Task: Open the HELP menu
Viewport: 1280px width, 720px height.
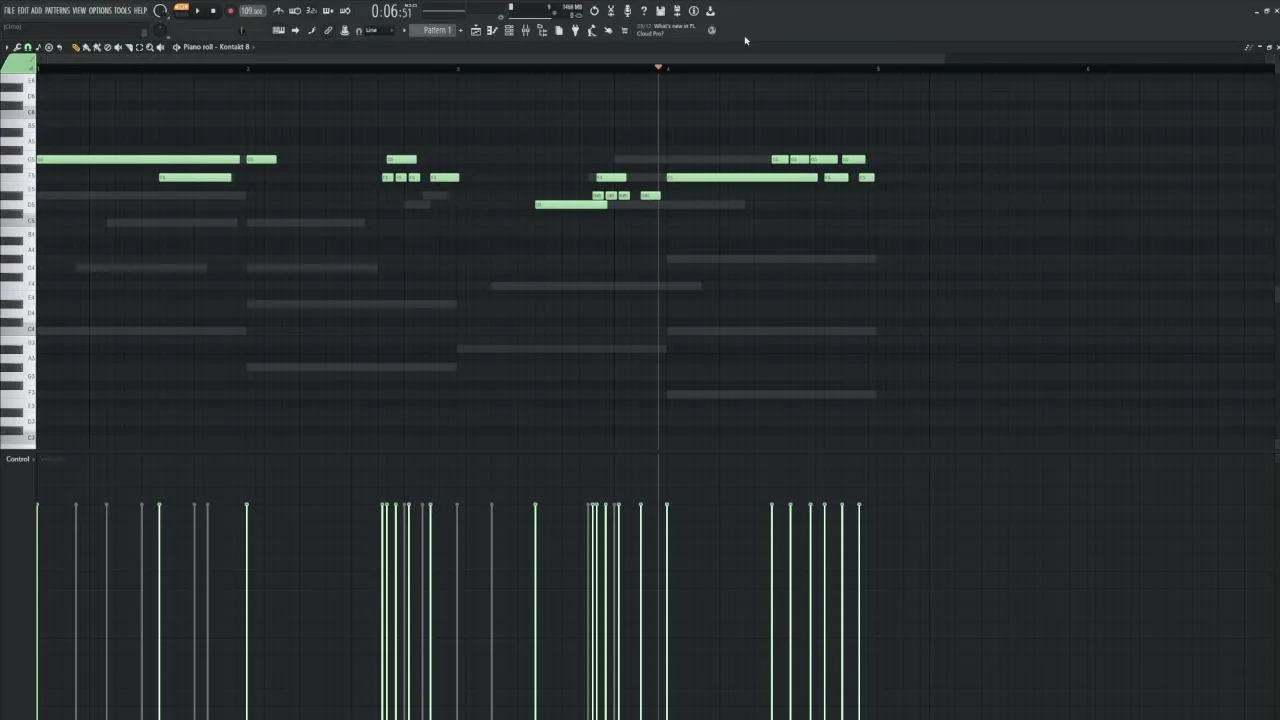Action: click(140, 10)
